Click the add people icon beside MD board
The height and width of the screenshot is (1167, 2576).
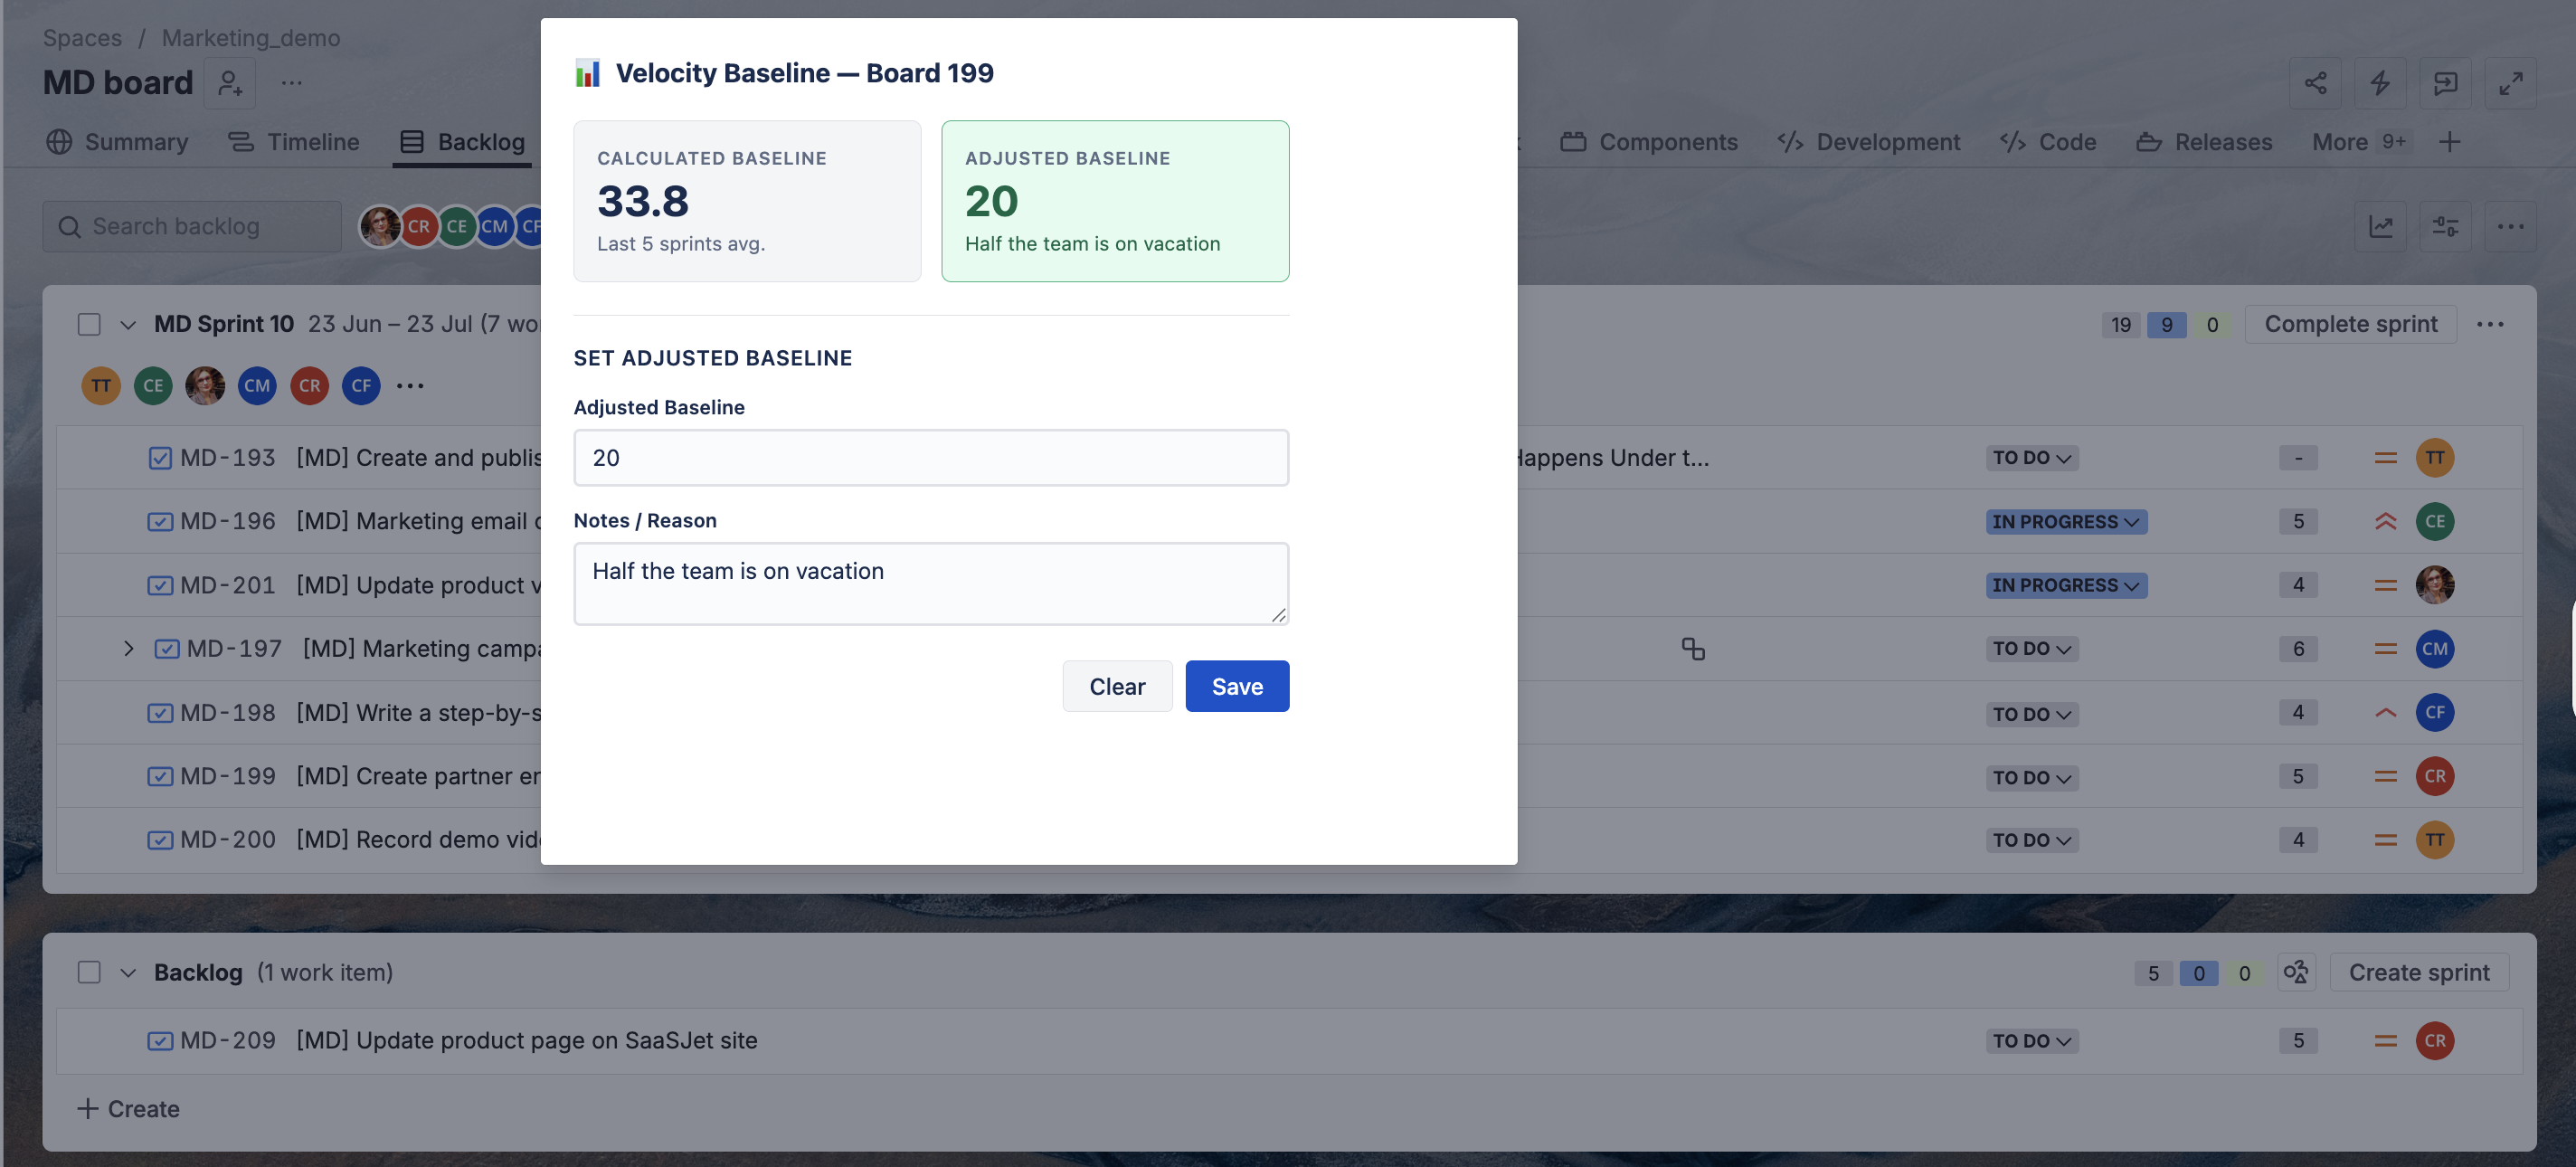tap(230, 83)
